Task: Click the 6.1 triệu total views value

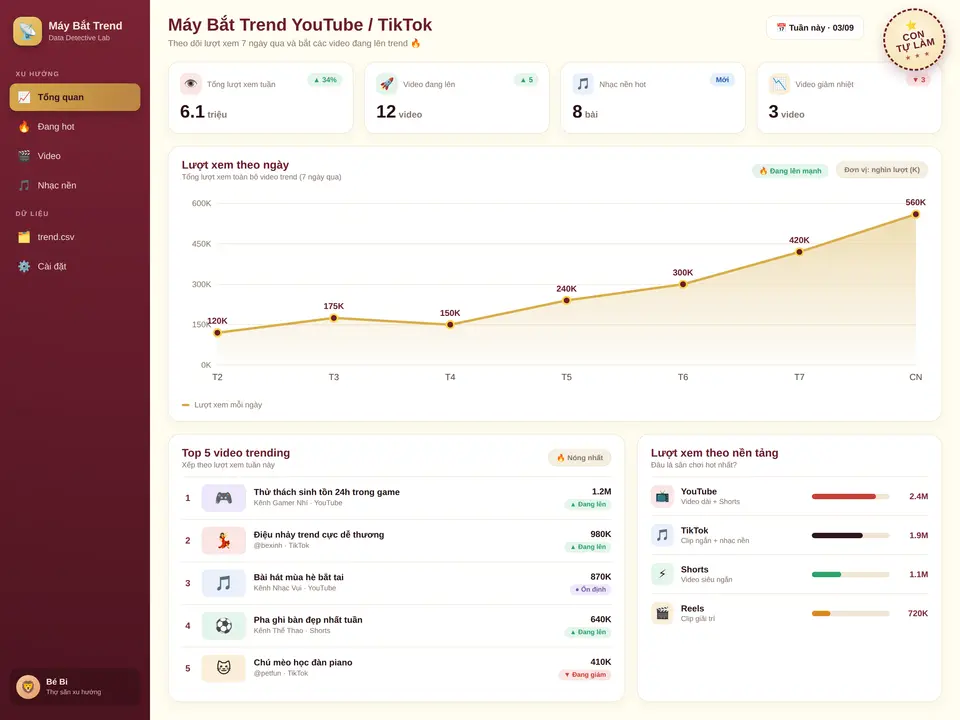Action: click(203, 112)
